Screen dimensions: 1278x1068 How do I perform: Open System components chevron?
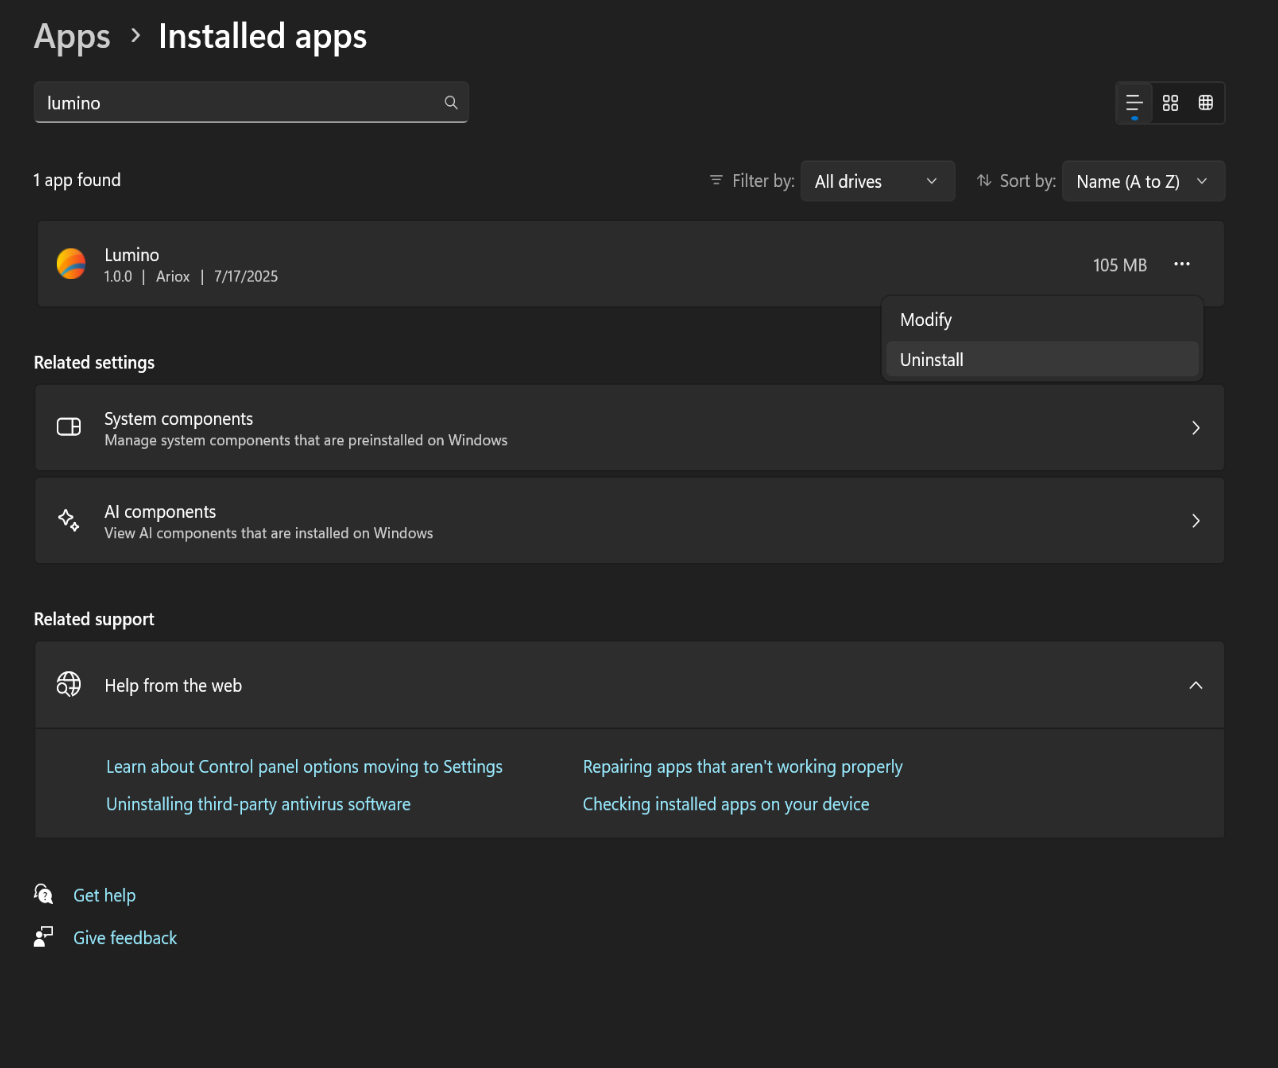coord(1196,428)
